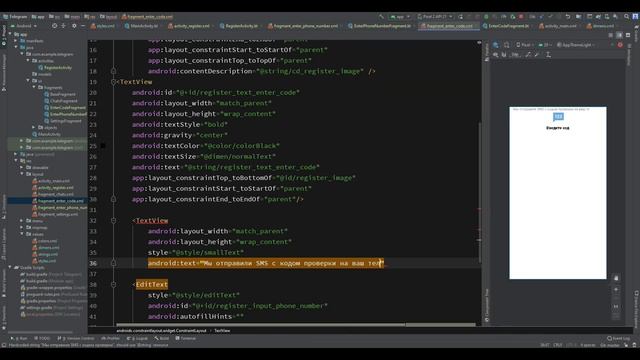640x360 pixels.
Task: Toggle the Autoconnect magnet icon
Action: (x=504, y=54)
